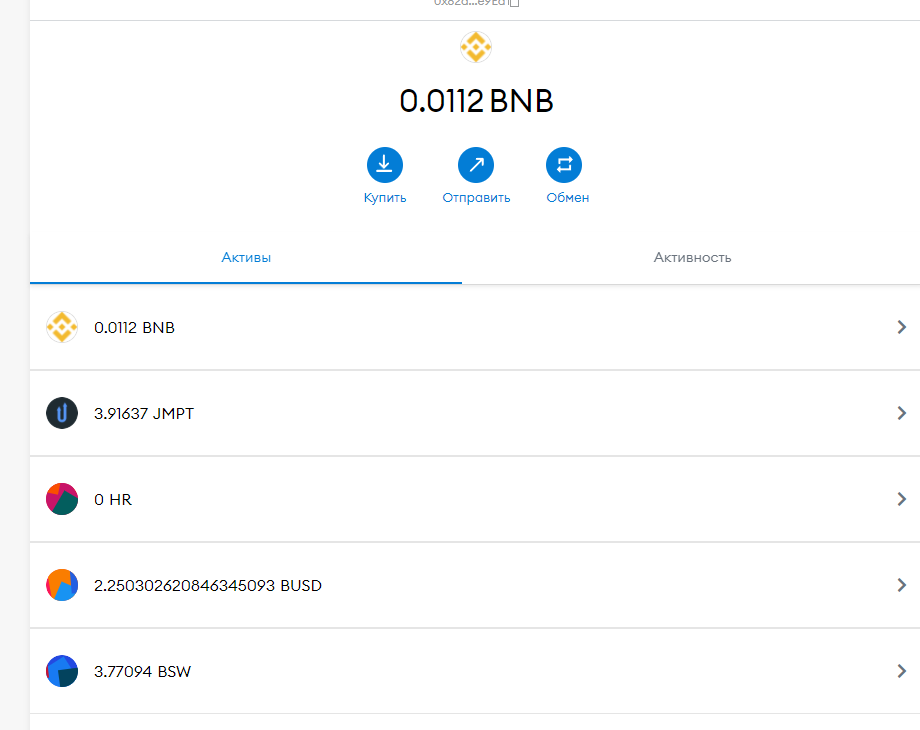
Task: Expand the BUSD asset row chevron
Action: pos(902,585)
